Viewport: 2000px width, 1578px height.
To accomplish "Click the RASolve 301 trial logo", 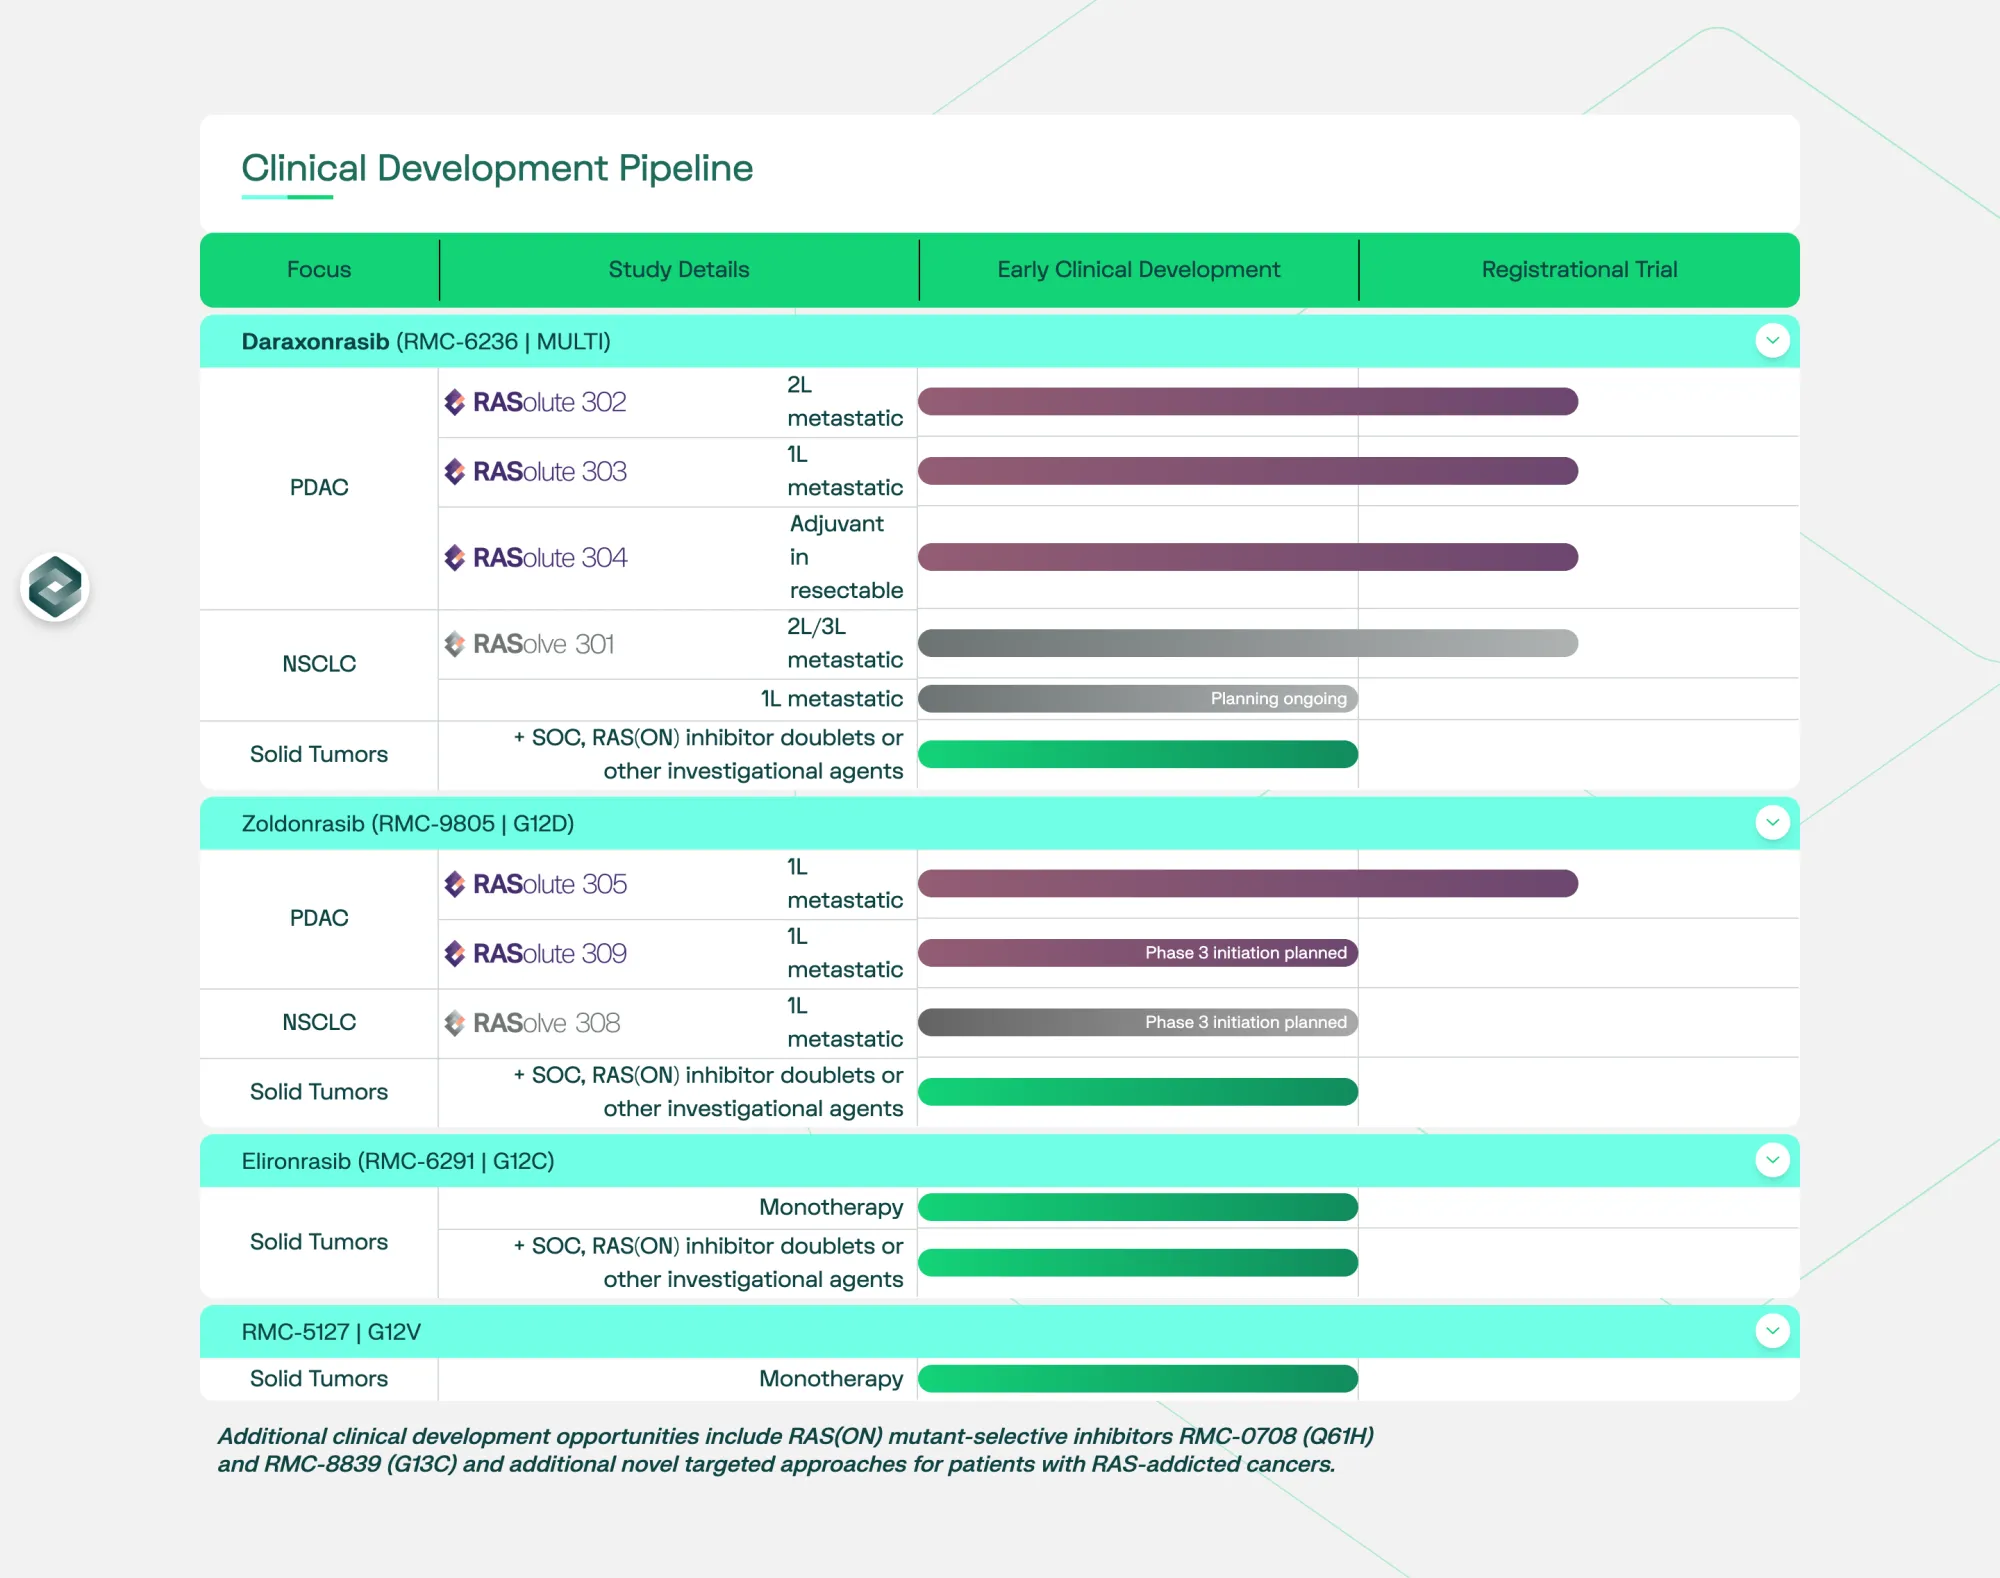I will point(530,644).
